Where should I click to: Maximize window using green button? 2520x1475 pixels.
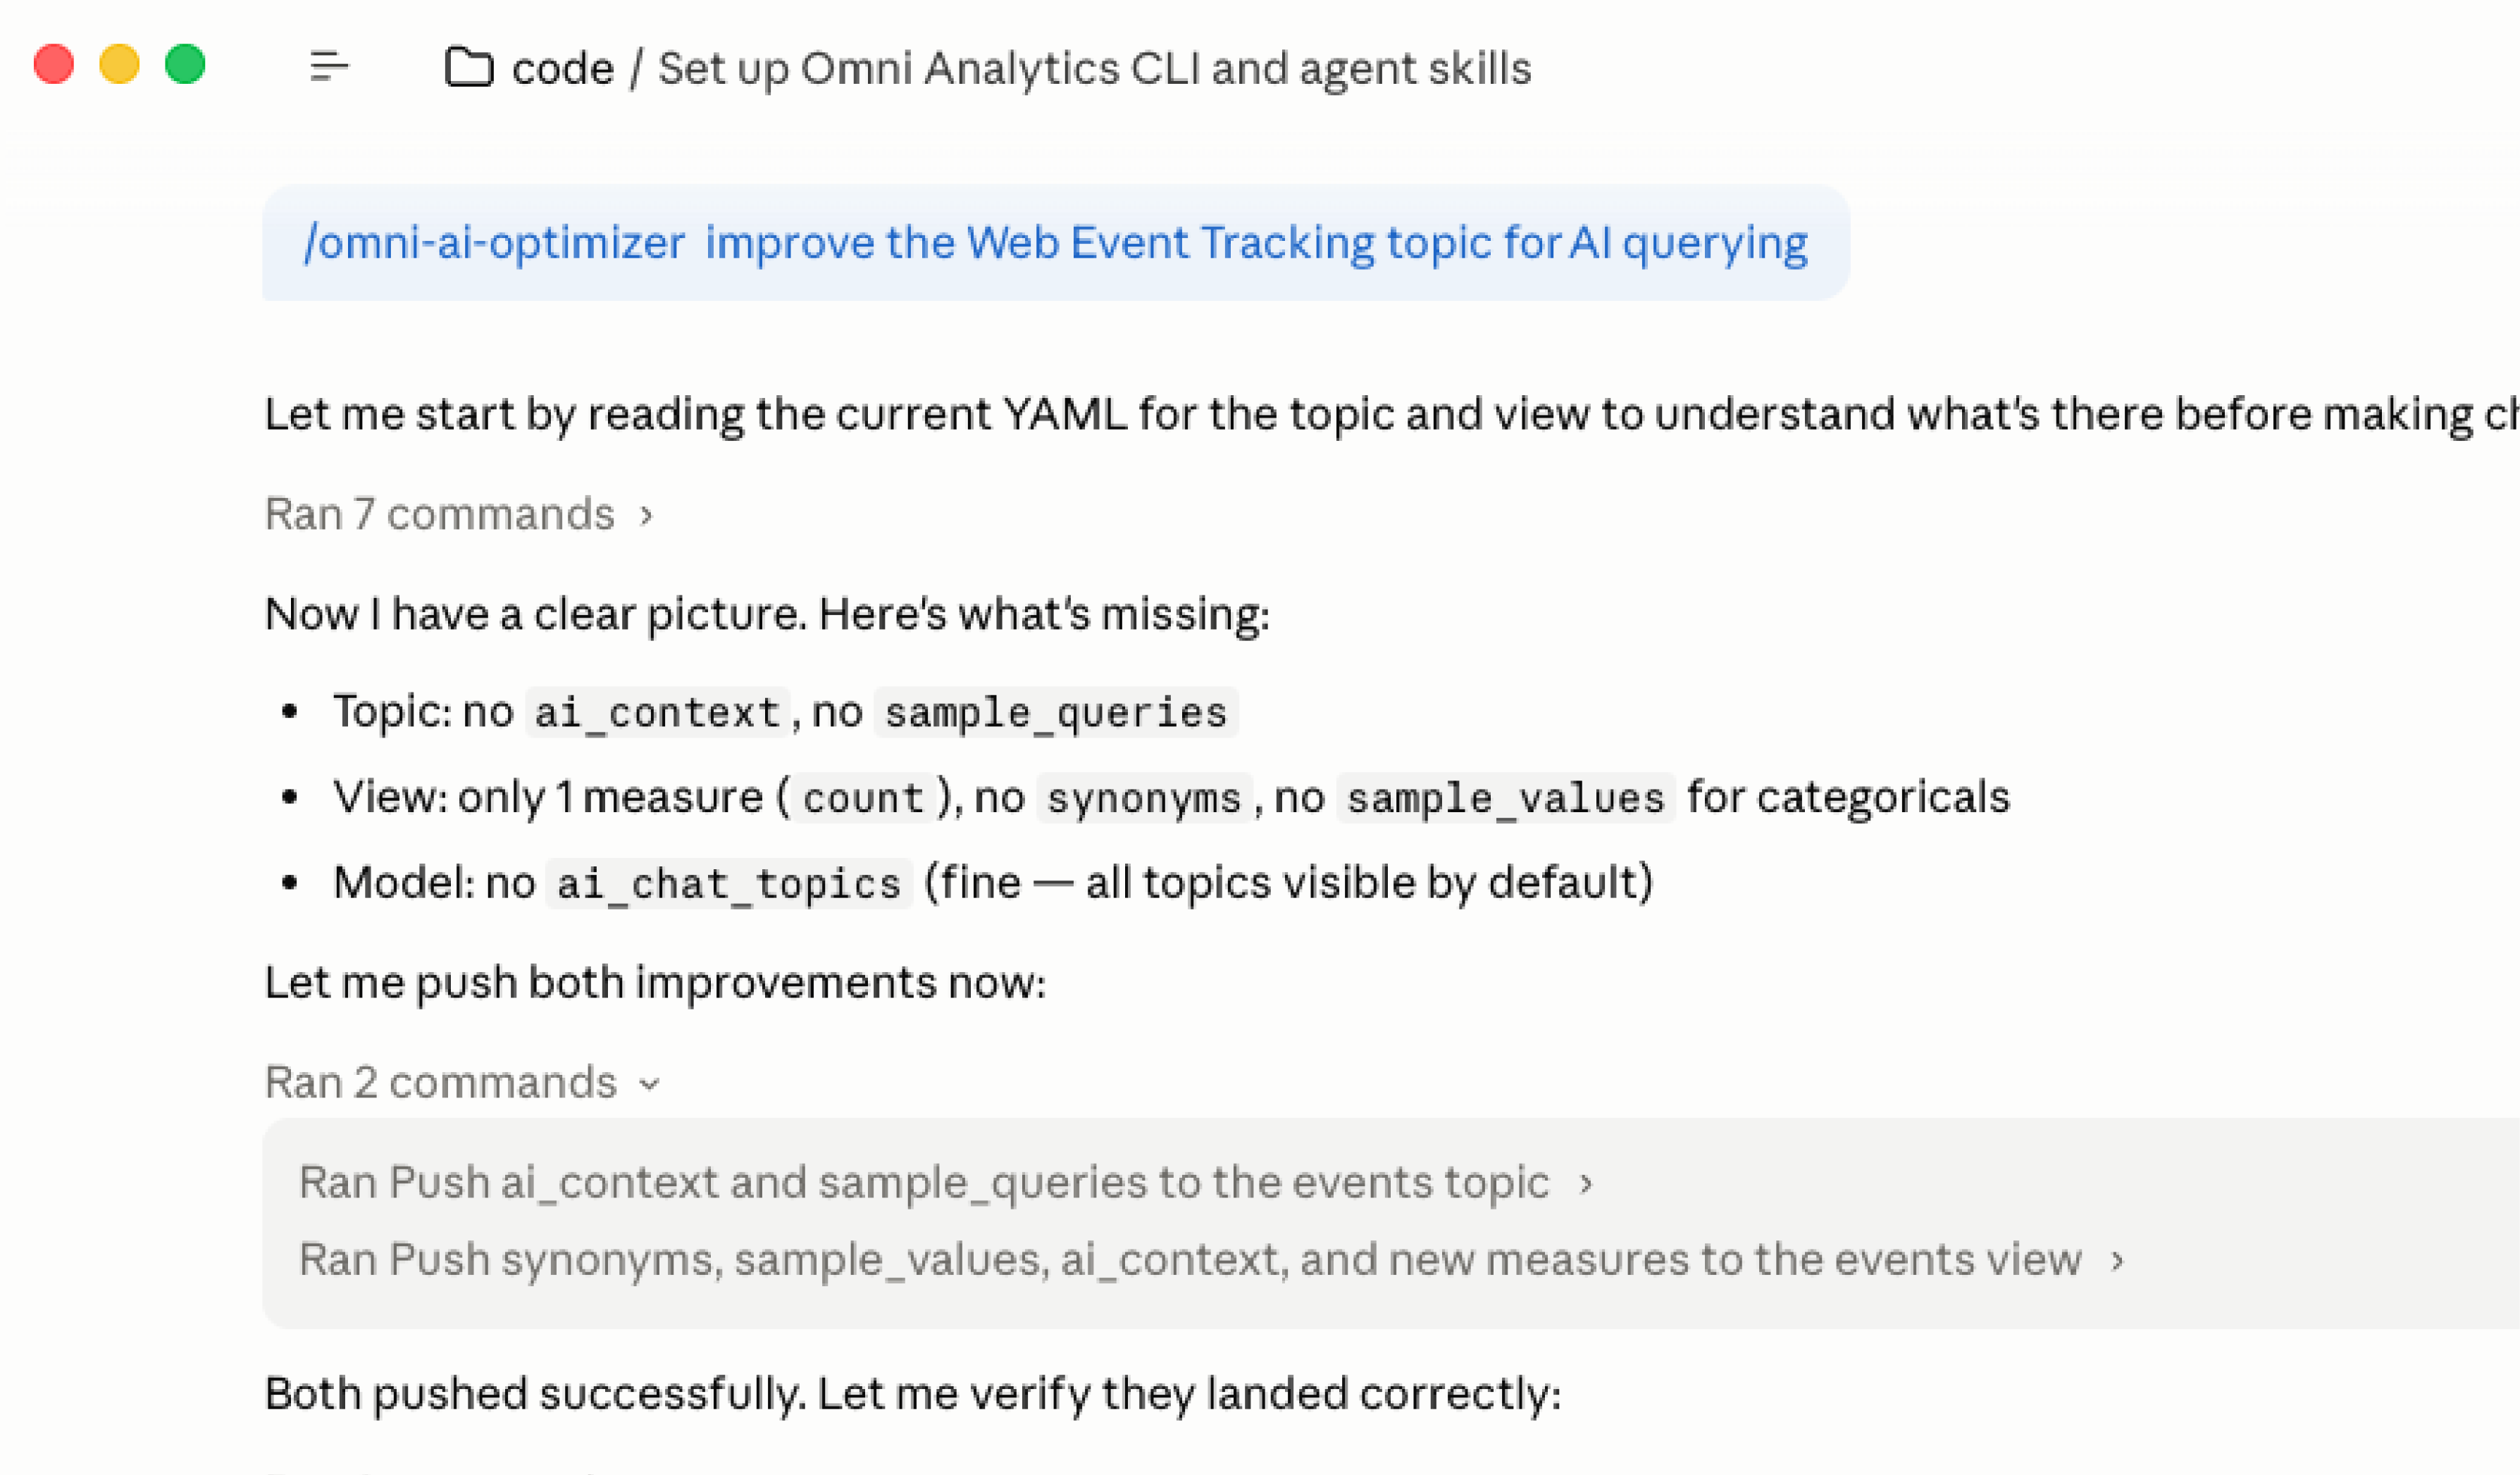(x=185, y=65)
